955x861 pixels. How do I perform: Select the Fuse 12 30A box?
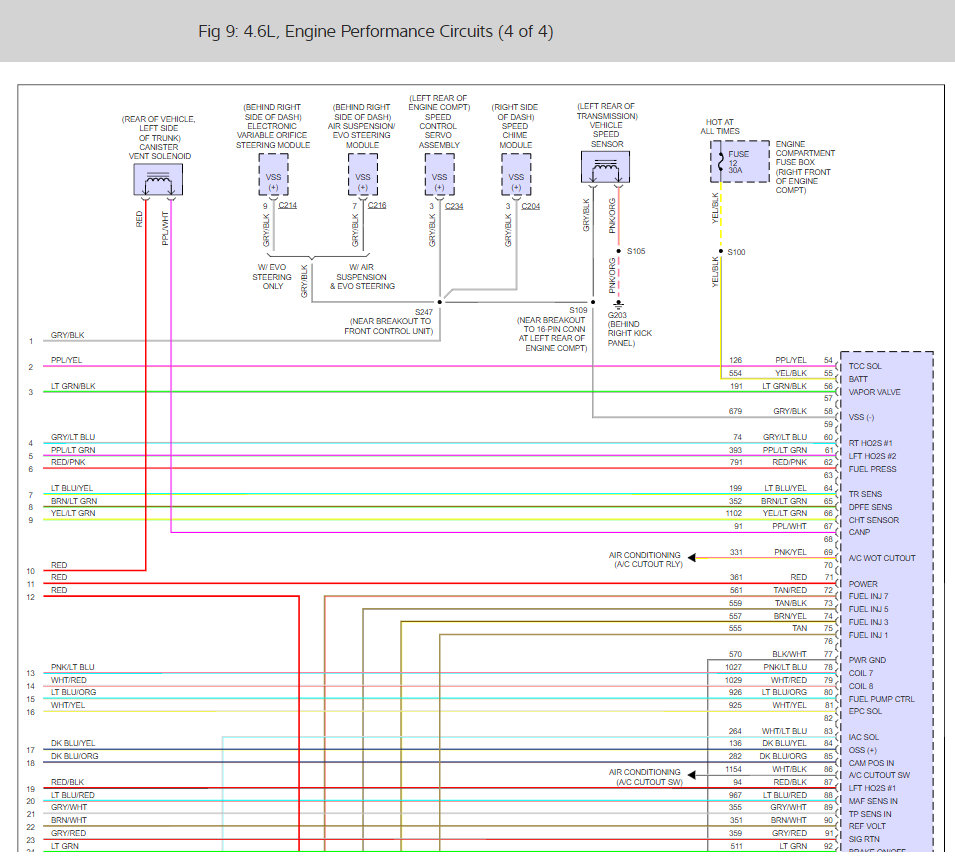740,161
